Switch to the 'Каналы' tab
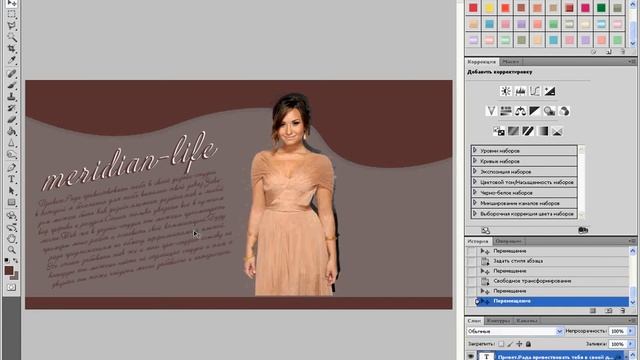 coord(527,321)
